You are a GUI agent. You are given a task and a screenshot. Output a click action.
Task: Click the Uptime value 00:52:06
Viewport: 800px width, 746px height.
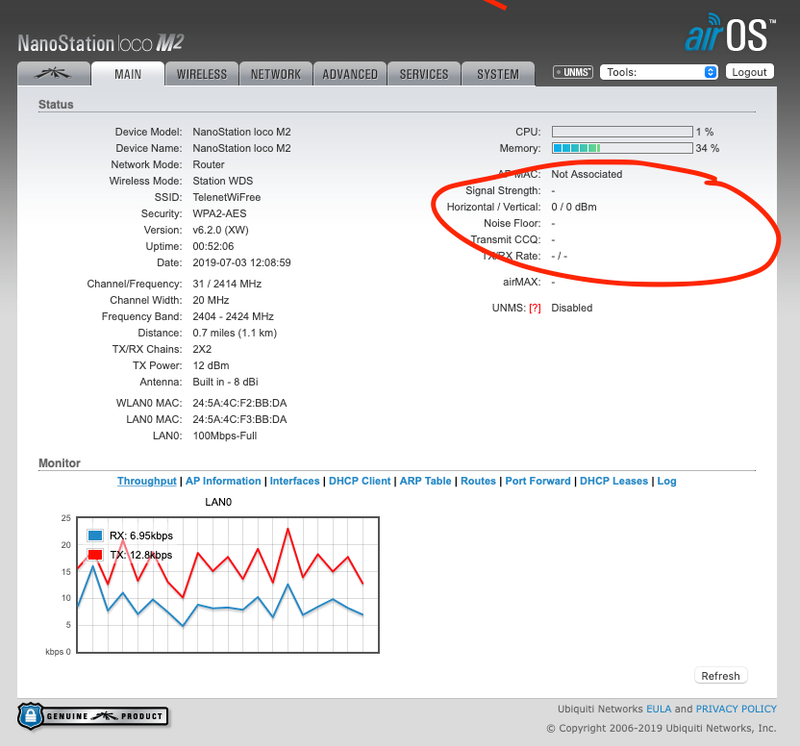coord(213,246)
